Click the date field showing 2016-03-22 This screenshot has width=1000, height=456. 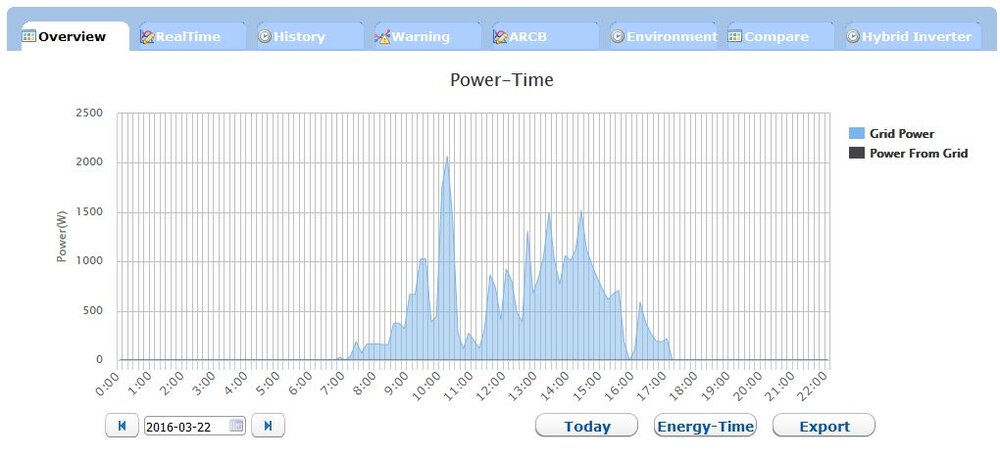(x=186, y=426)
